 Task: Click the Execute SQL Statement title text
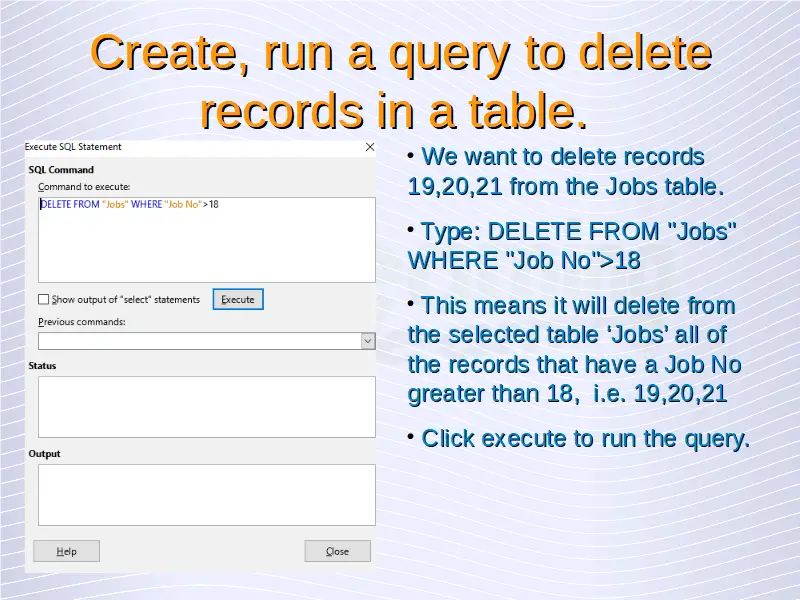pos(73,147)
